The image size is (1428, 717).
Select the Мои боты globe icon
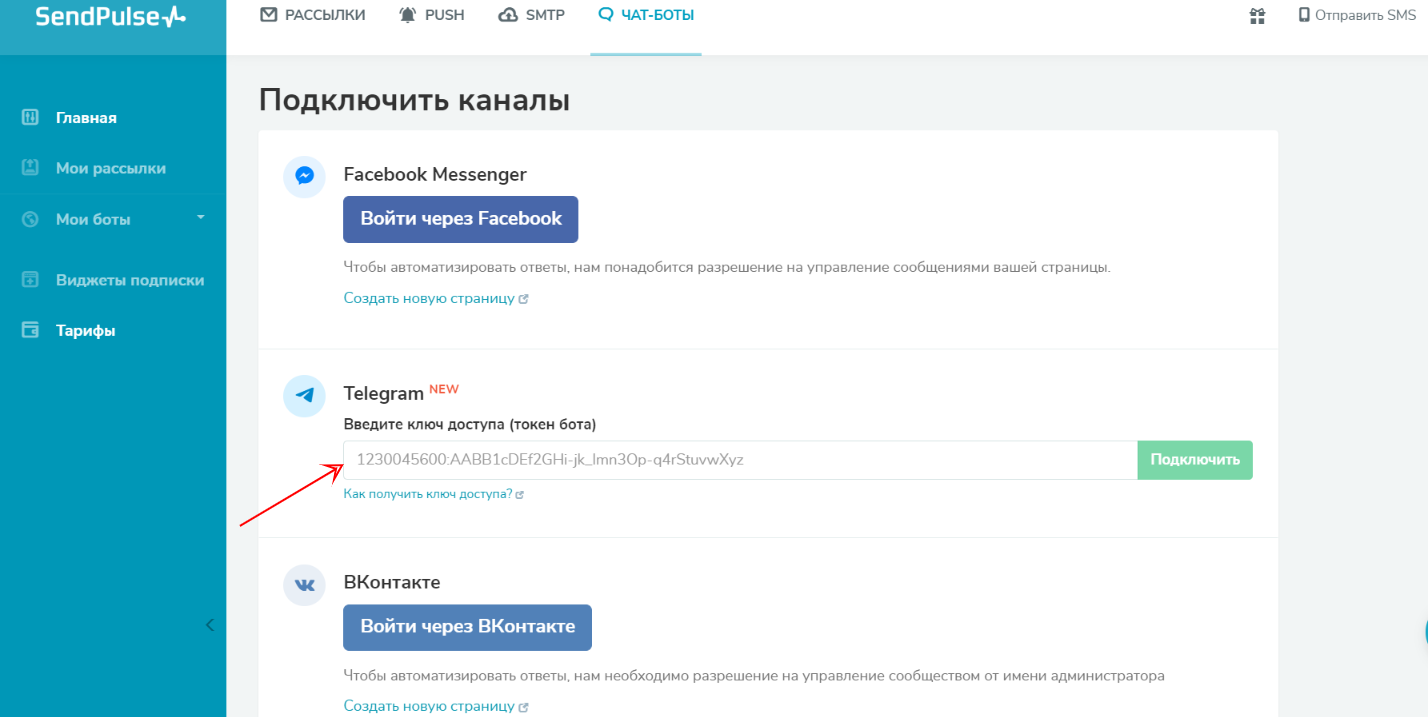30,218
